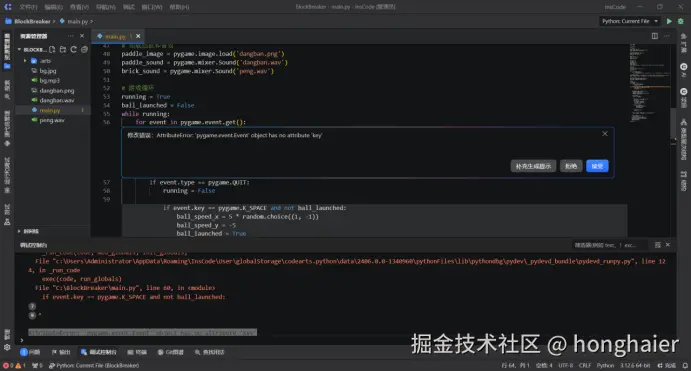Open the 调试 (Debug) menu

point(128,7)
